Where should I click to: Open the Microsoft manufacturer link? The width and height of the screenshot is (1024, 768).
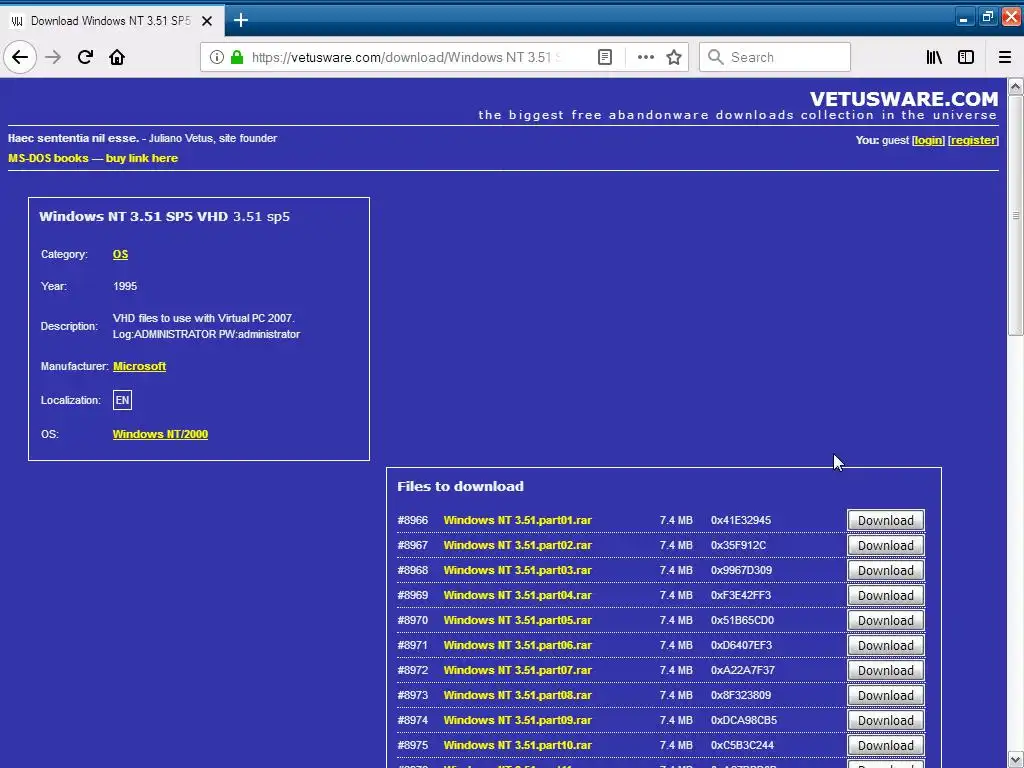pos(139,366)
